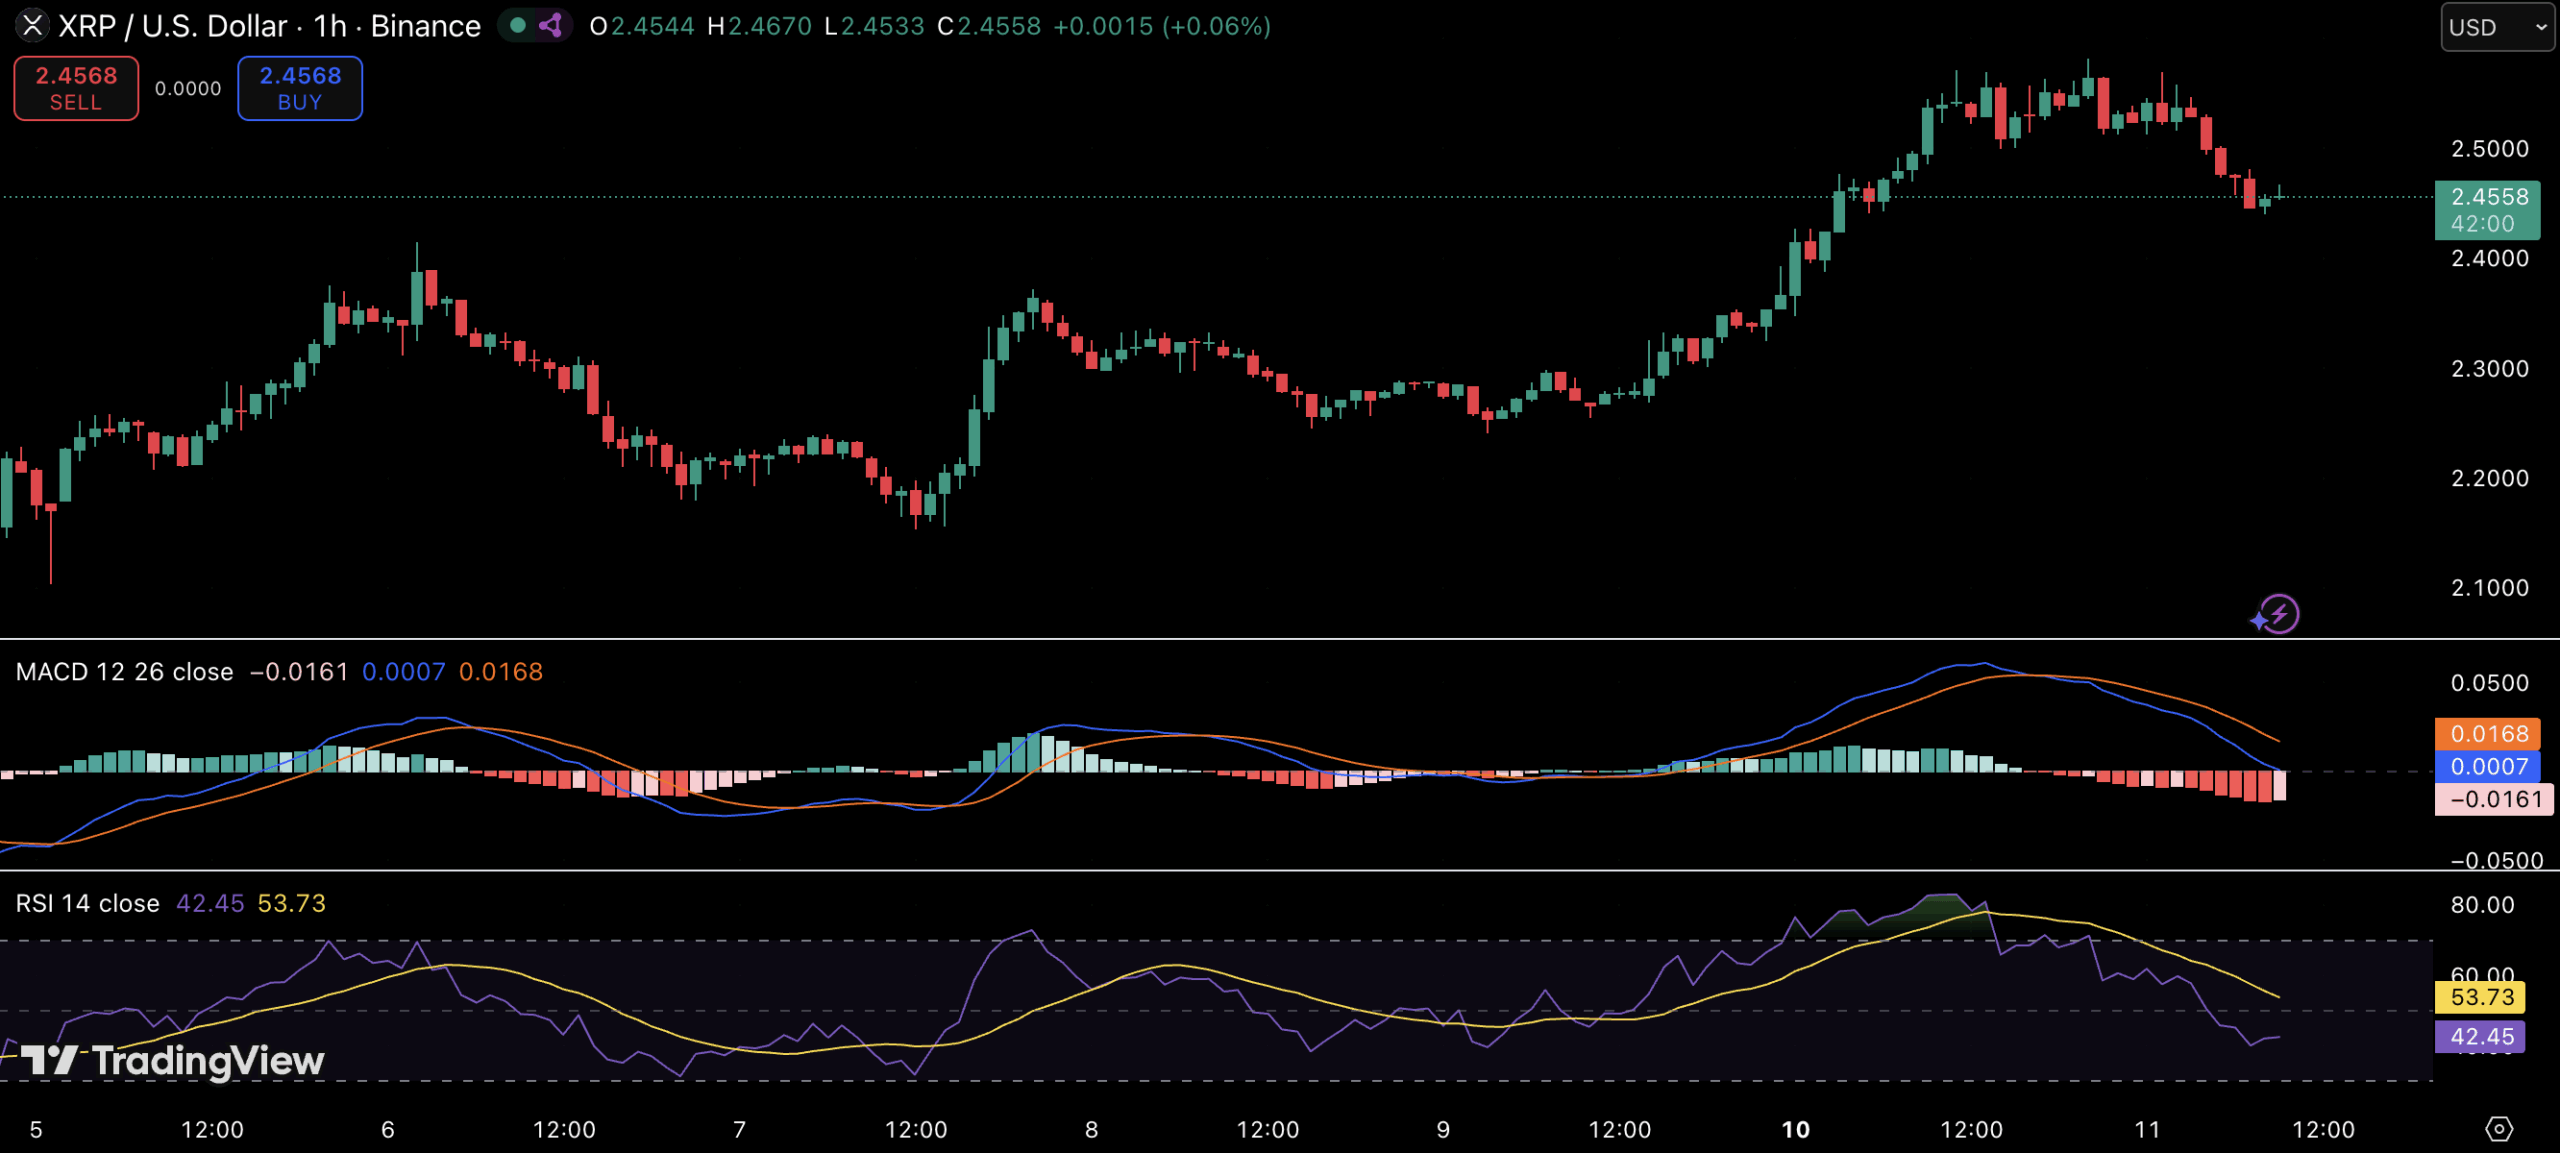Viewport: 2560px width, 1153px height.
Task: Click the RSI 14 close legend
Action: tap(87, 903)
